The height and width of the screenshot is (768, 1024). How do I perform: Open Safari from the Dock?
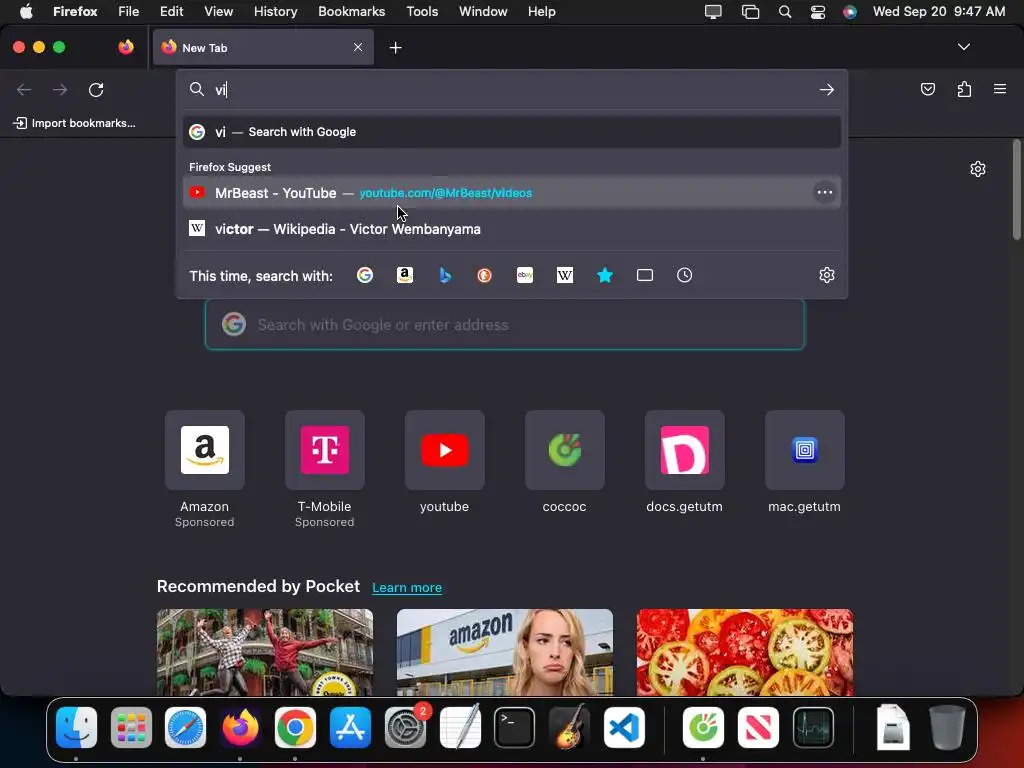(x=185, y=728)
